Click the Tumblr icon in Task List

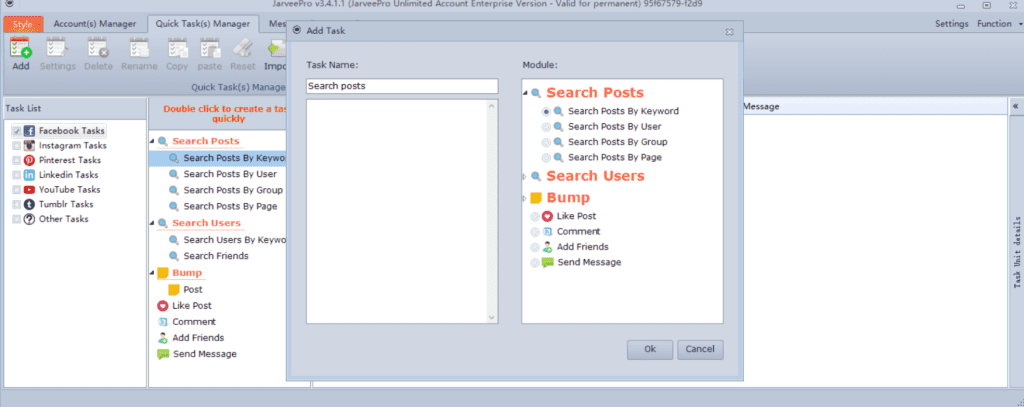[29, 204]
